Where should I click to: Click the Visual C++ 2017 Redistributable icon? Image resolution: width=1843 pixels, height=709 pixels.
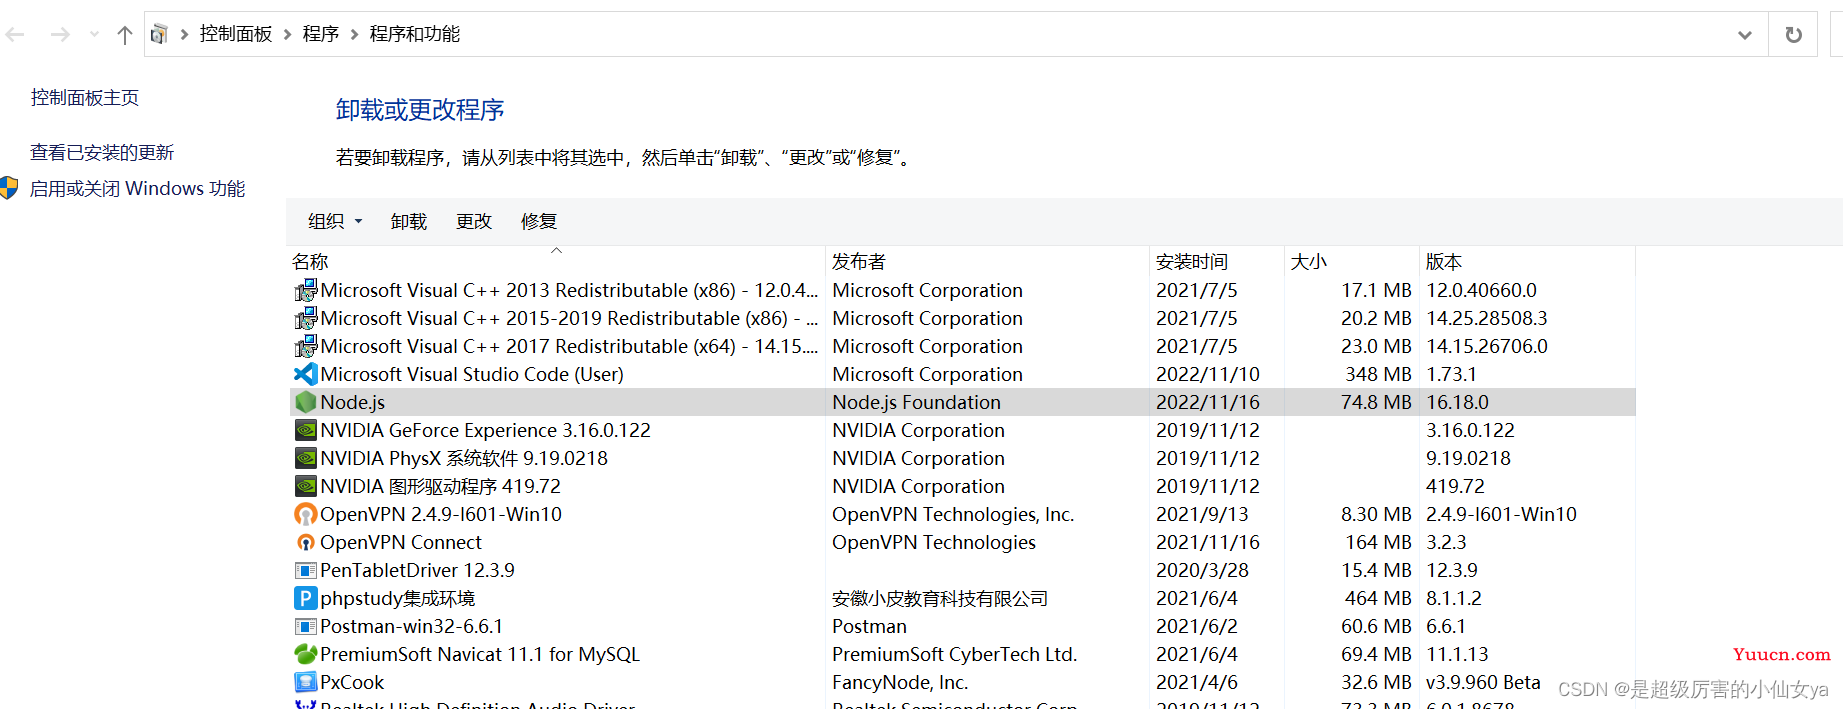306,347
